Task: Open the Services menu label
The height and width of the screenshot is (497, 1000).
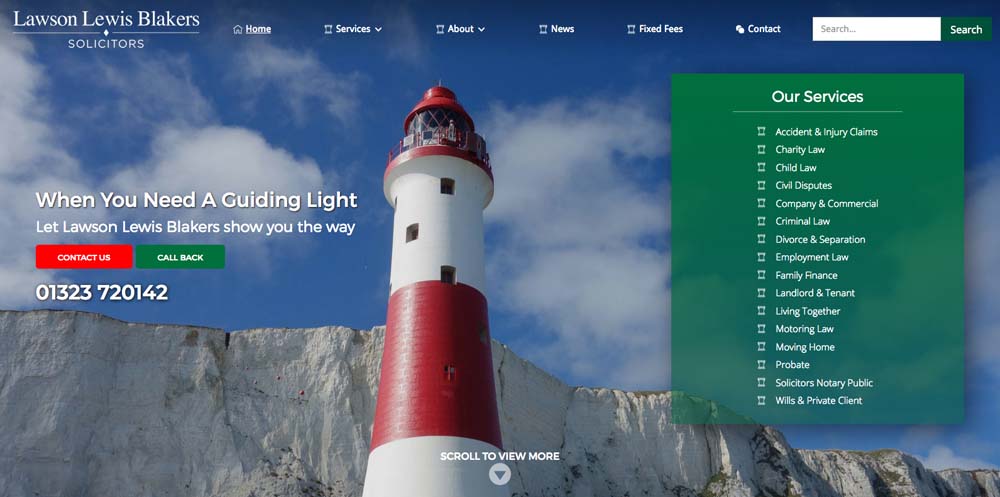Action: (353, 29)
